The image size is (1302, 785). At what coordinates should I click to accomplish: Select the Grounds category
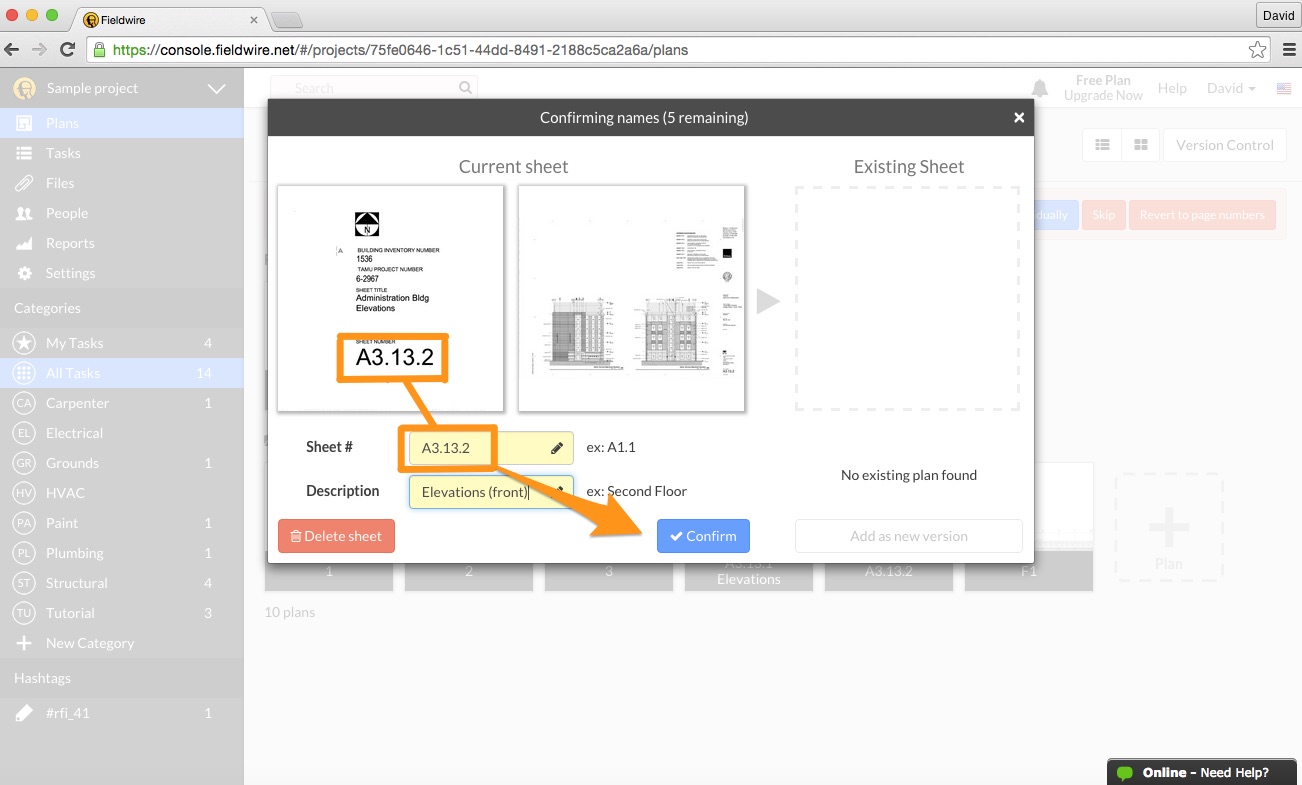(x=121, y=463)
